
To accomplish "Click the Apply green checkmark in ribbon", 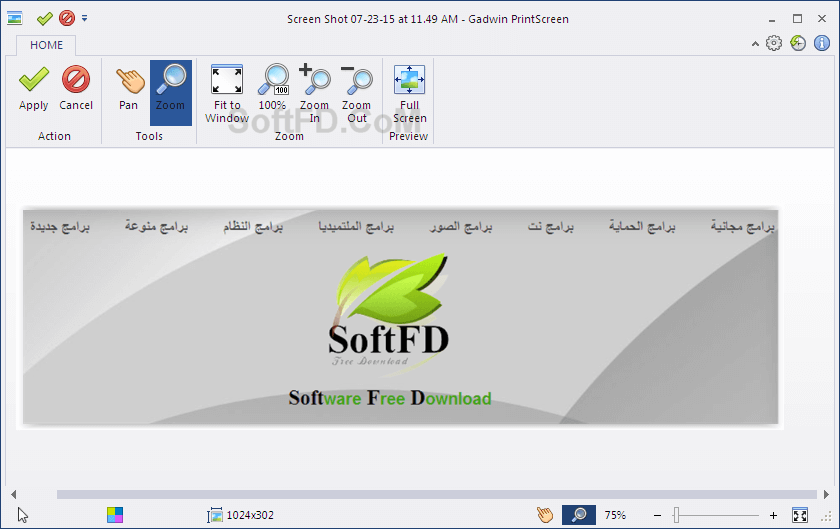I will [33, 89].
